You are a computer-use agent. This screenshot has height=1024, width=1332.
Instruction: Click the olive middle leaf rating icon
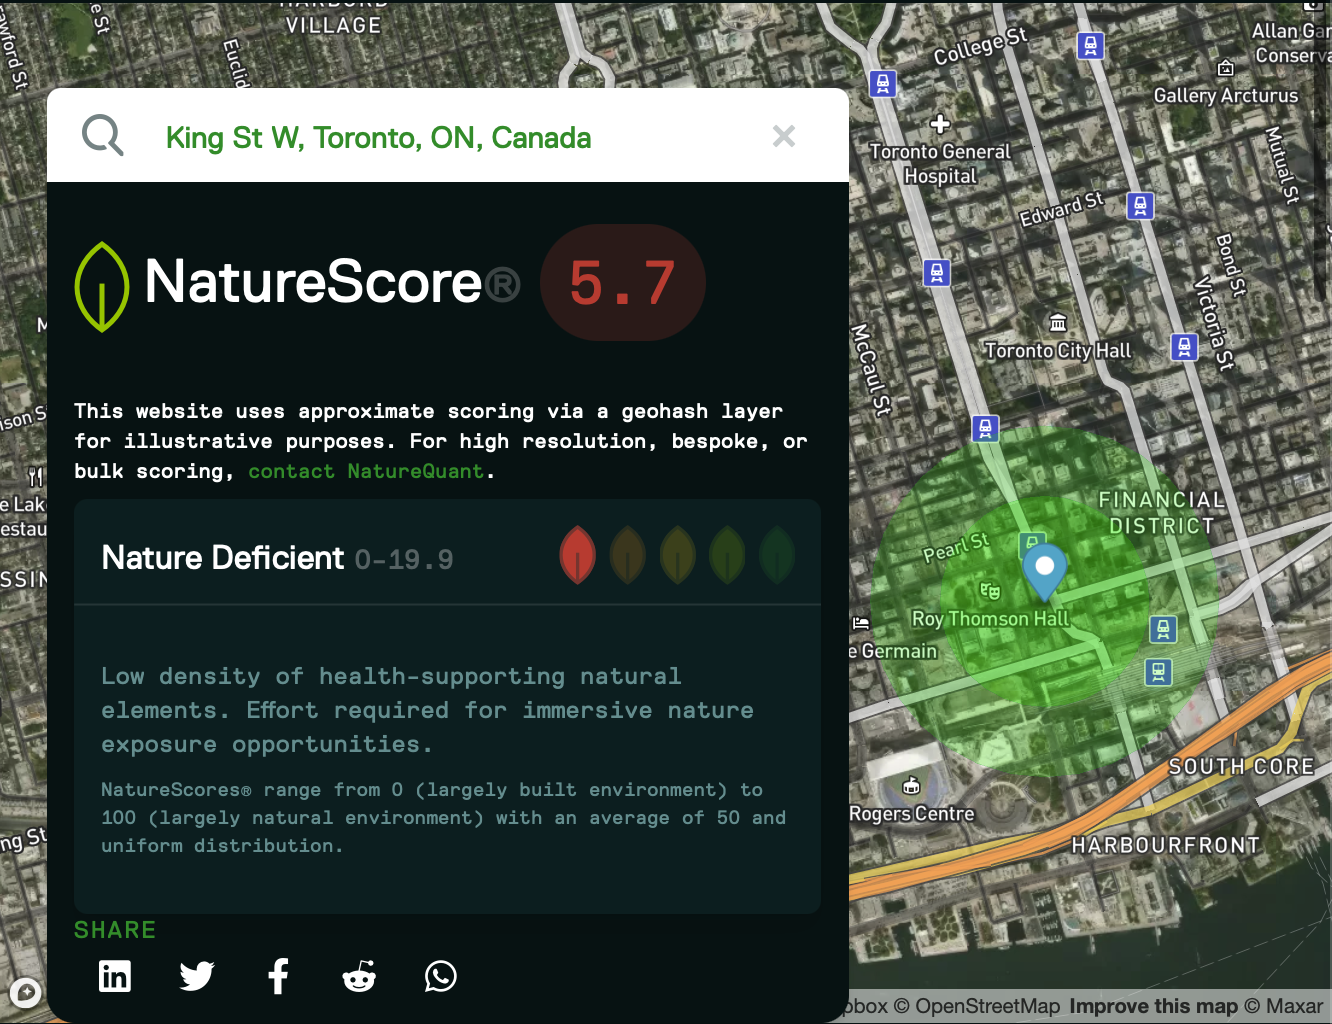pyautogui.click(x=678, y=555)
